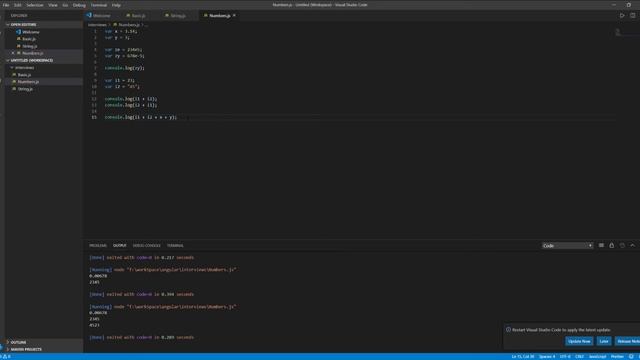
Task: Click the Later button in notification
Action: [604, 341]
